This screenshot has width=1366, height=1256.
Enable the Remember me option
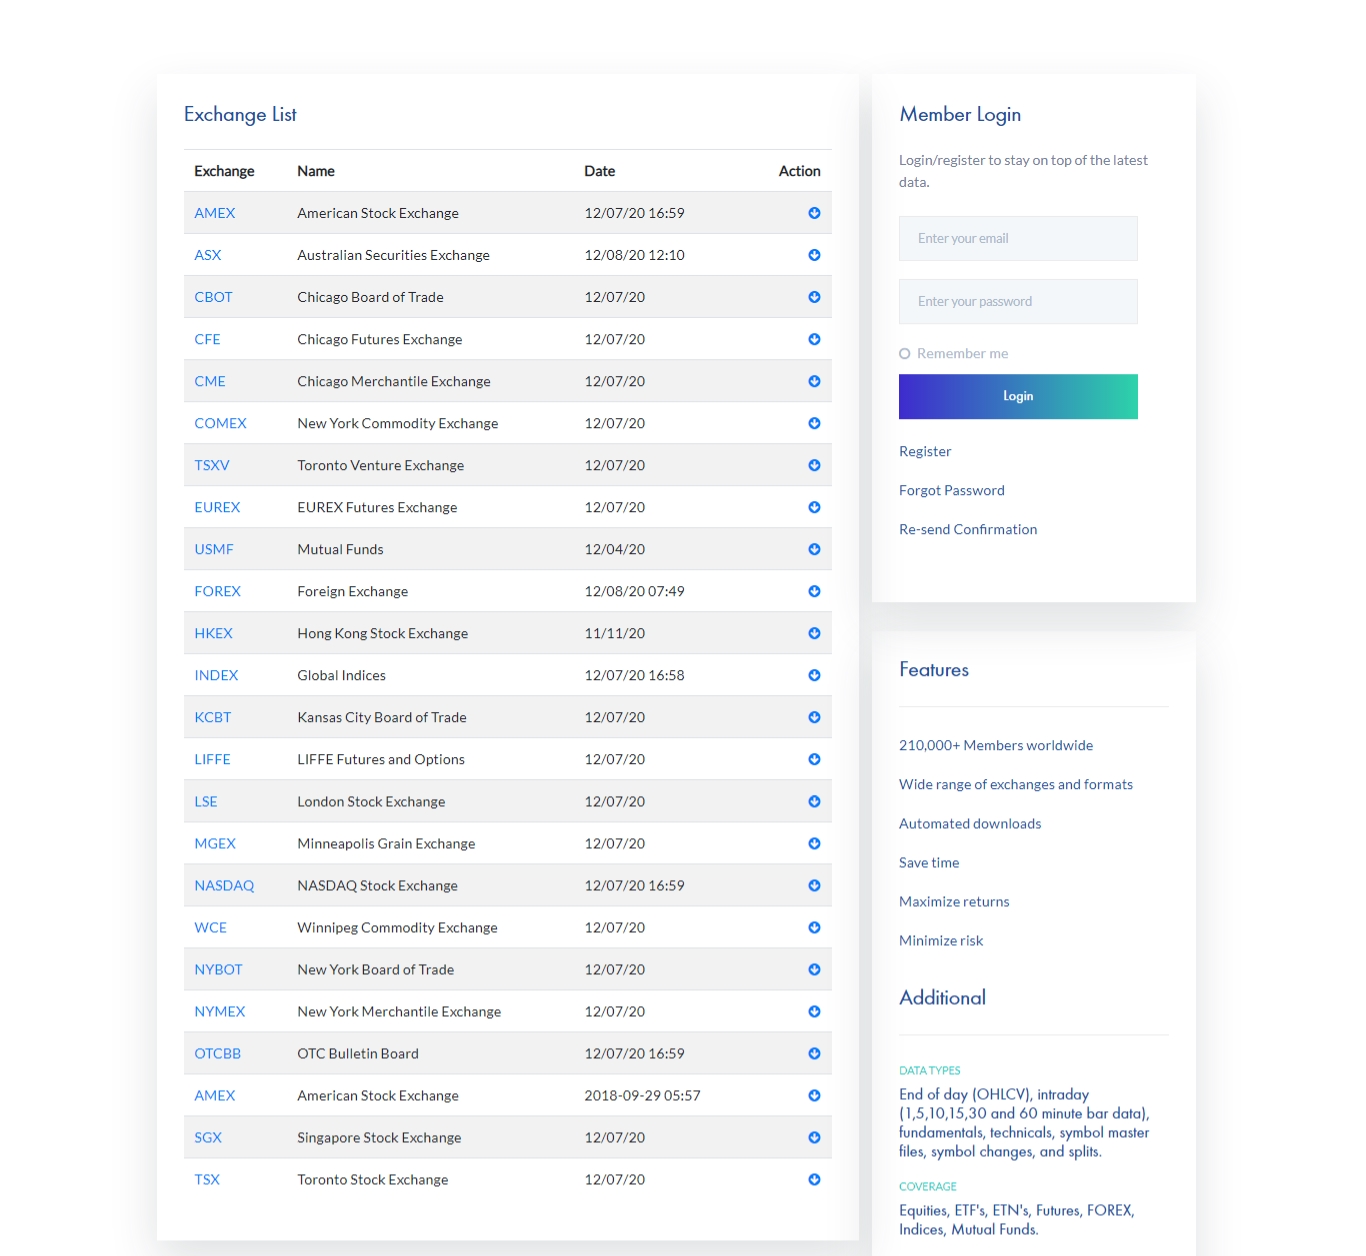(x=905, y=354)
